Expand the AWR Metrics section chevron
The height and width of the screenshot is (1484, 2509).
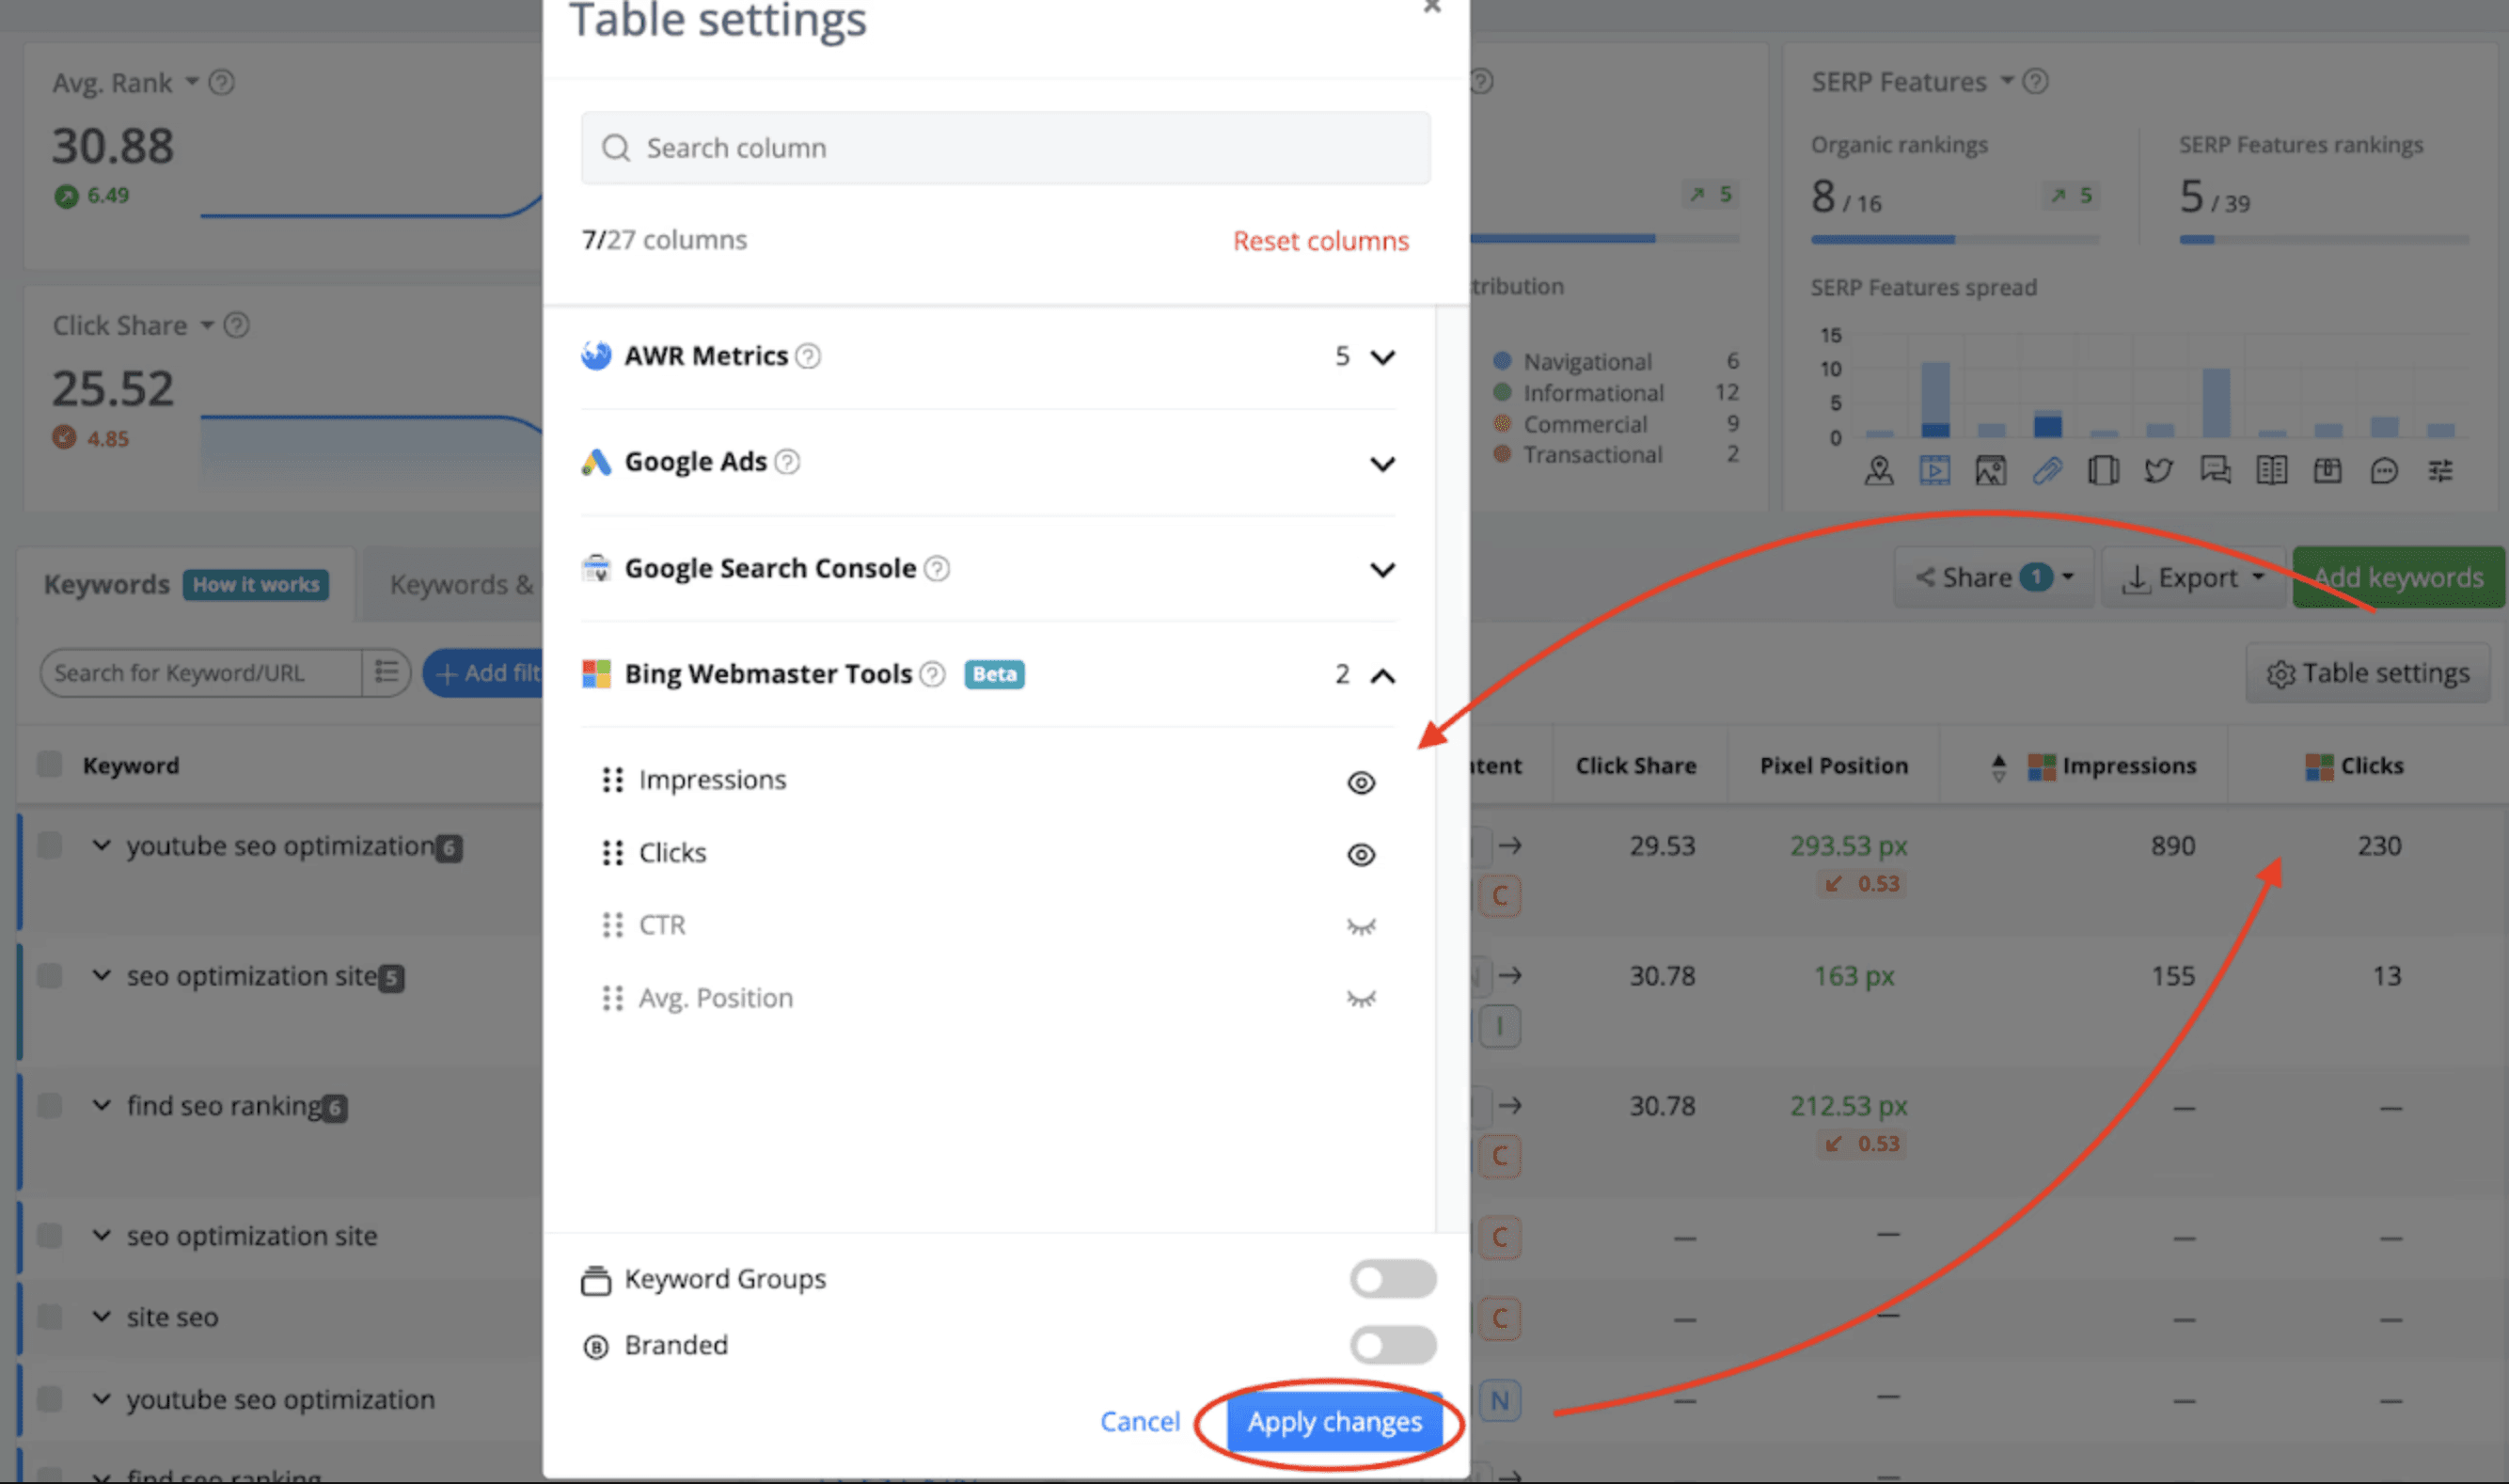click(1383, 357)
